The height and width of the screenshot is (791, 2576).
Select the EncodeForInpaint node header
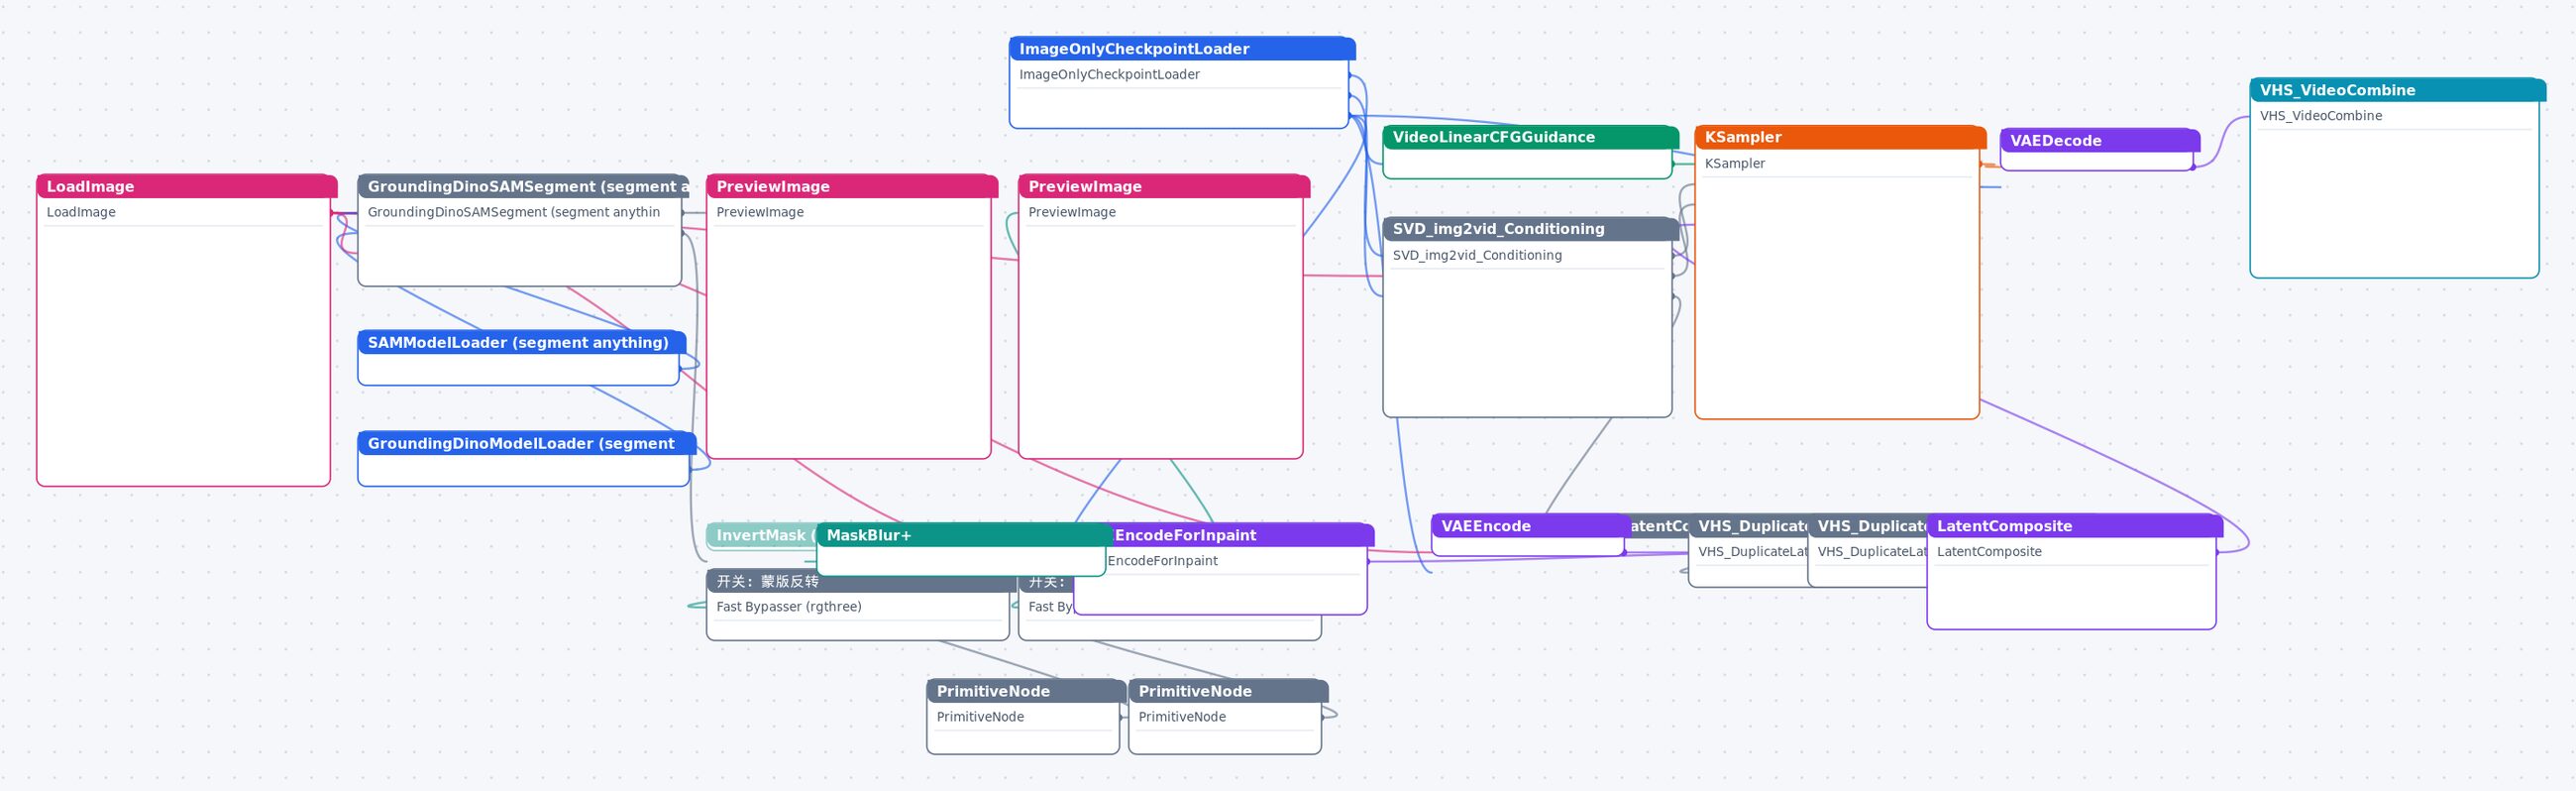[x=1240, y=535]
